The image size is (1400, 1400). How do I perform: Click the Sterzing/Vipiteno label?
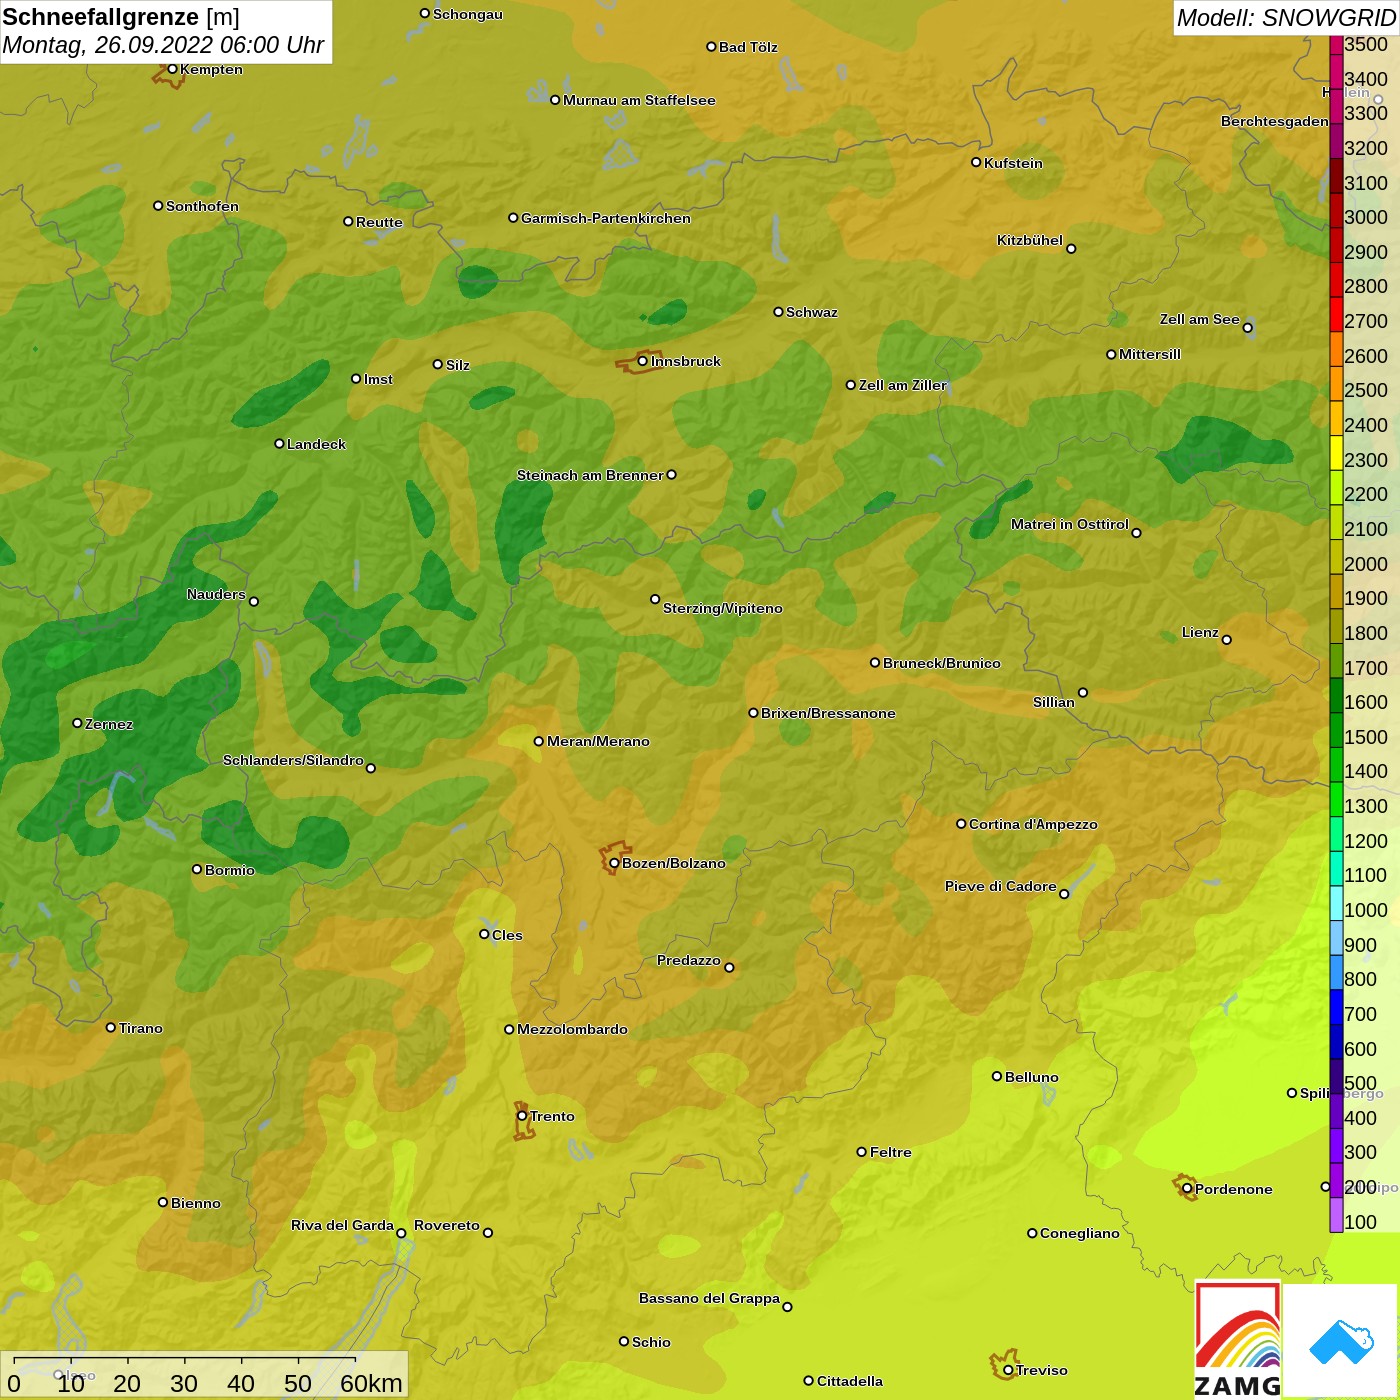(723, 608)
